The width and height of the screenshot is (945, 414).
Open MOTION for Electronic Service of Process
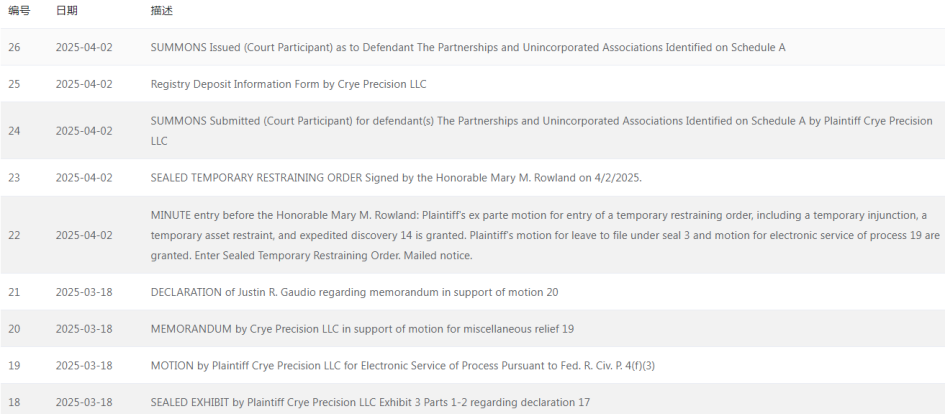point(403,366)
